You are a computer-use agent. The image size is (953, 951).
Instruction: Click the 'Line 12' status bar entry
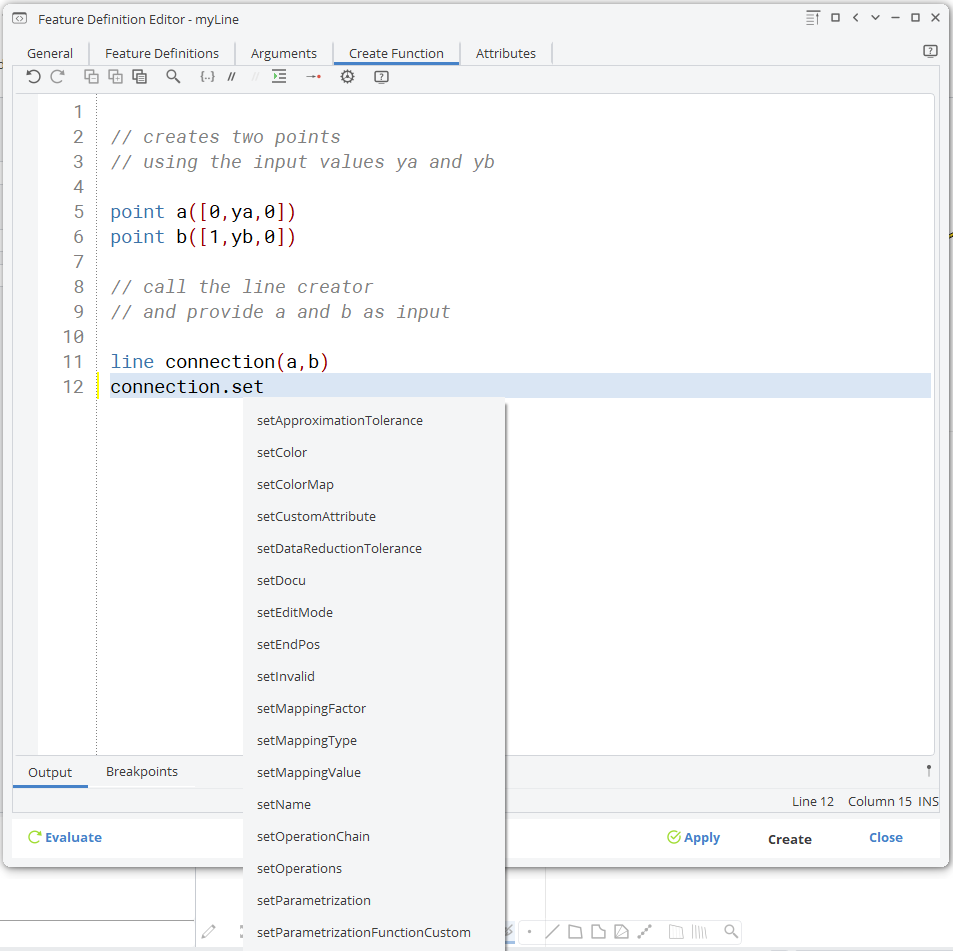(x=813, y=802)
